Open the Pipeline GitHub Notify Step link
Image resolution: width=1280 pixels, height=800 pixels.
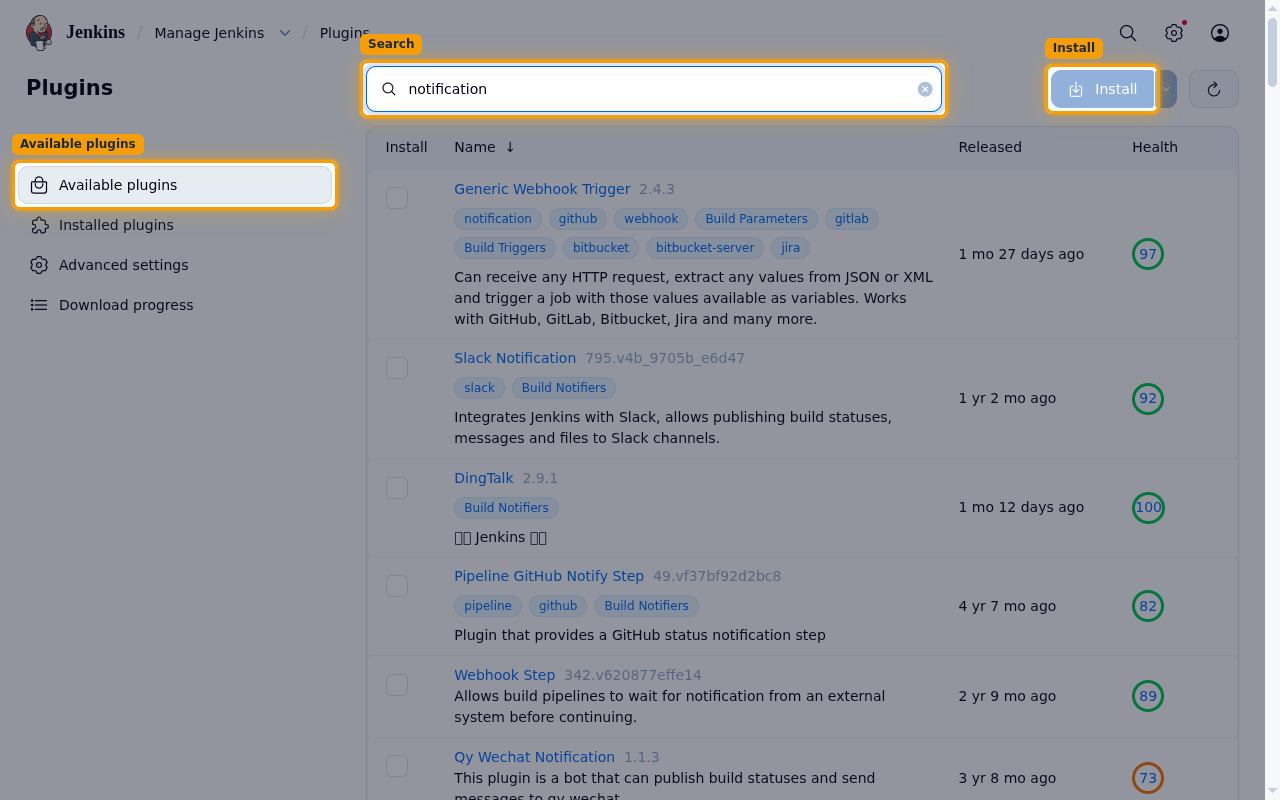pos(549,576)
